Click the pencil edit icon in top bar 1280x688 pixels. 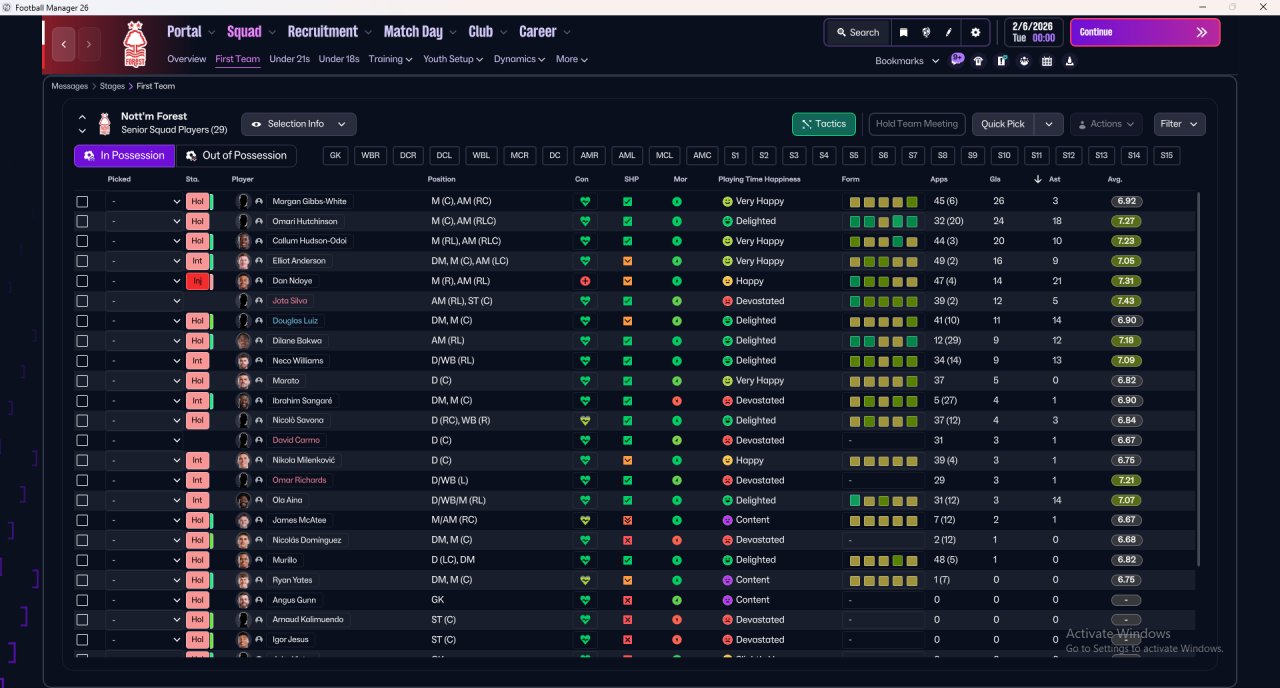click(949, 32)
